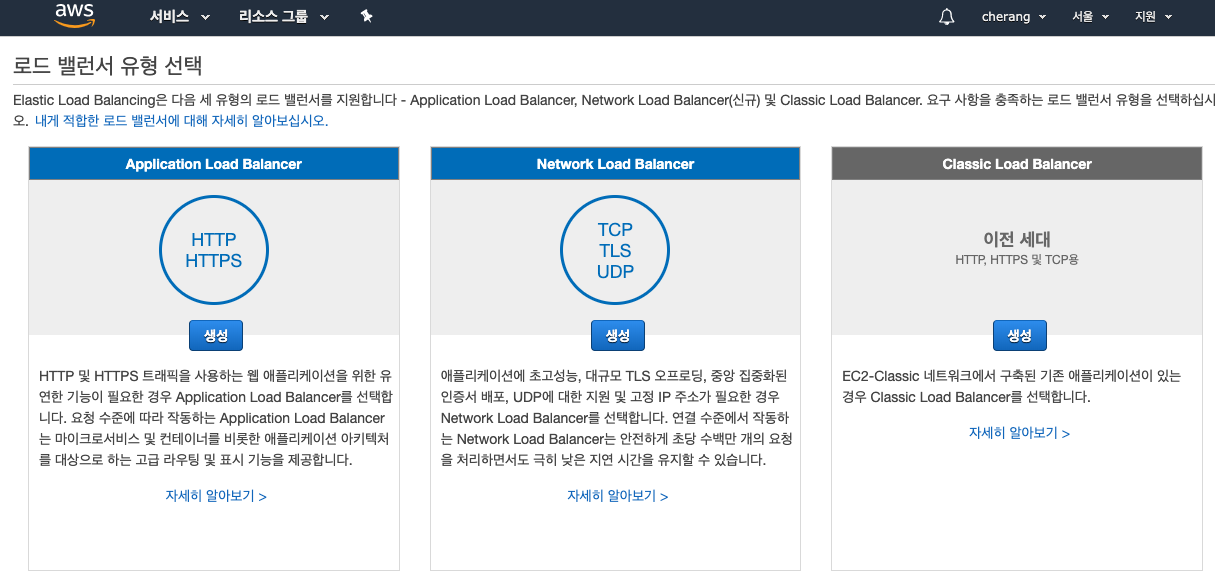Open 자세히 알아보기 under Network Load Balancer

pyautogui.click(x=617, y=495)
